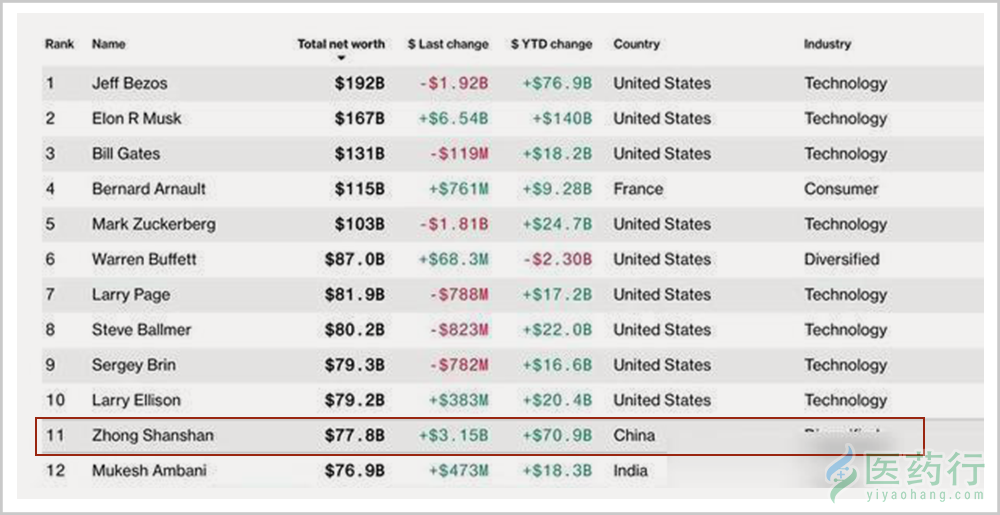
Task: Open Warren Buffett's entry
Action: pyautogui.click(x=144, y=259)
